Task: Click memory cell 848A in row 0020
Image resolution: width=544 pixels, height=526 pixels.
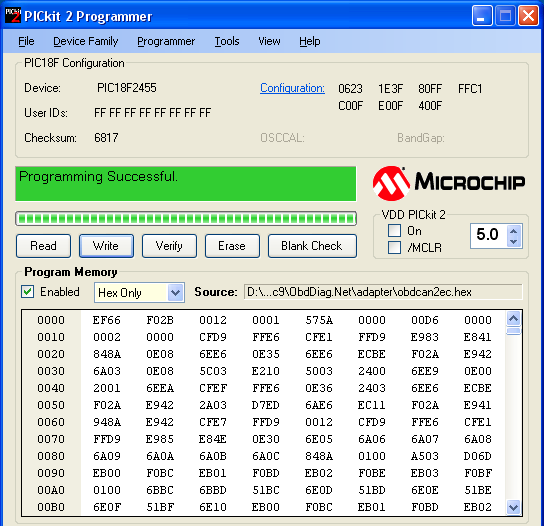Action: click(x=107, y=354)
